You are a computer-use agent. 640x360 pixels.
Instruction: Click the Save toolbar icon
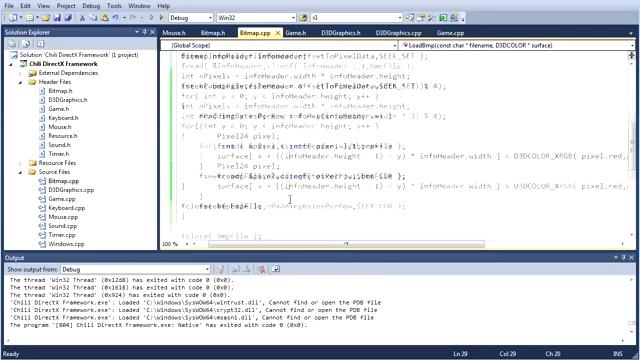[57, 18]
